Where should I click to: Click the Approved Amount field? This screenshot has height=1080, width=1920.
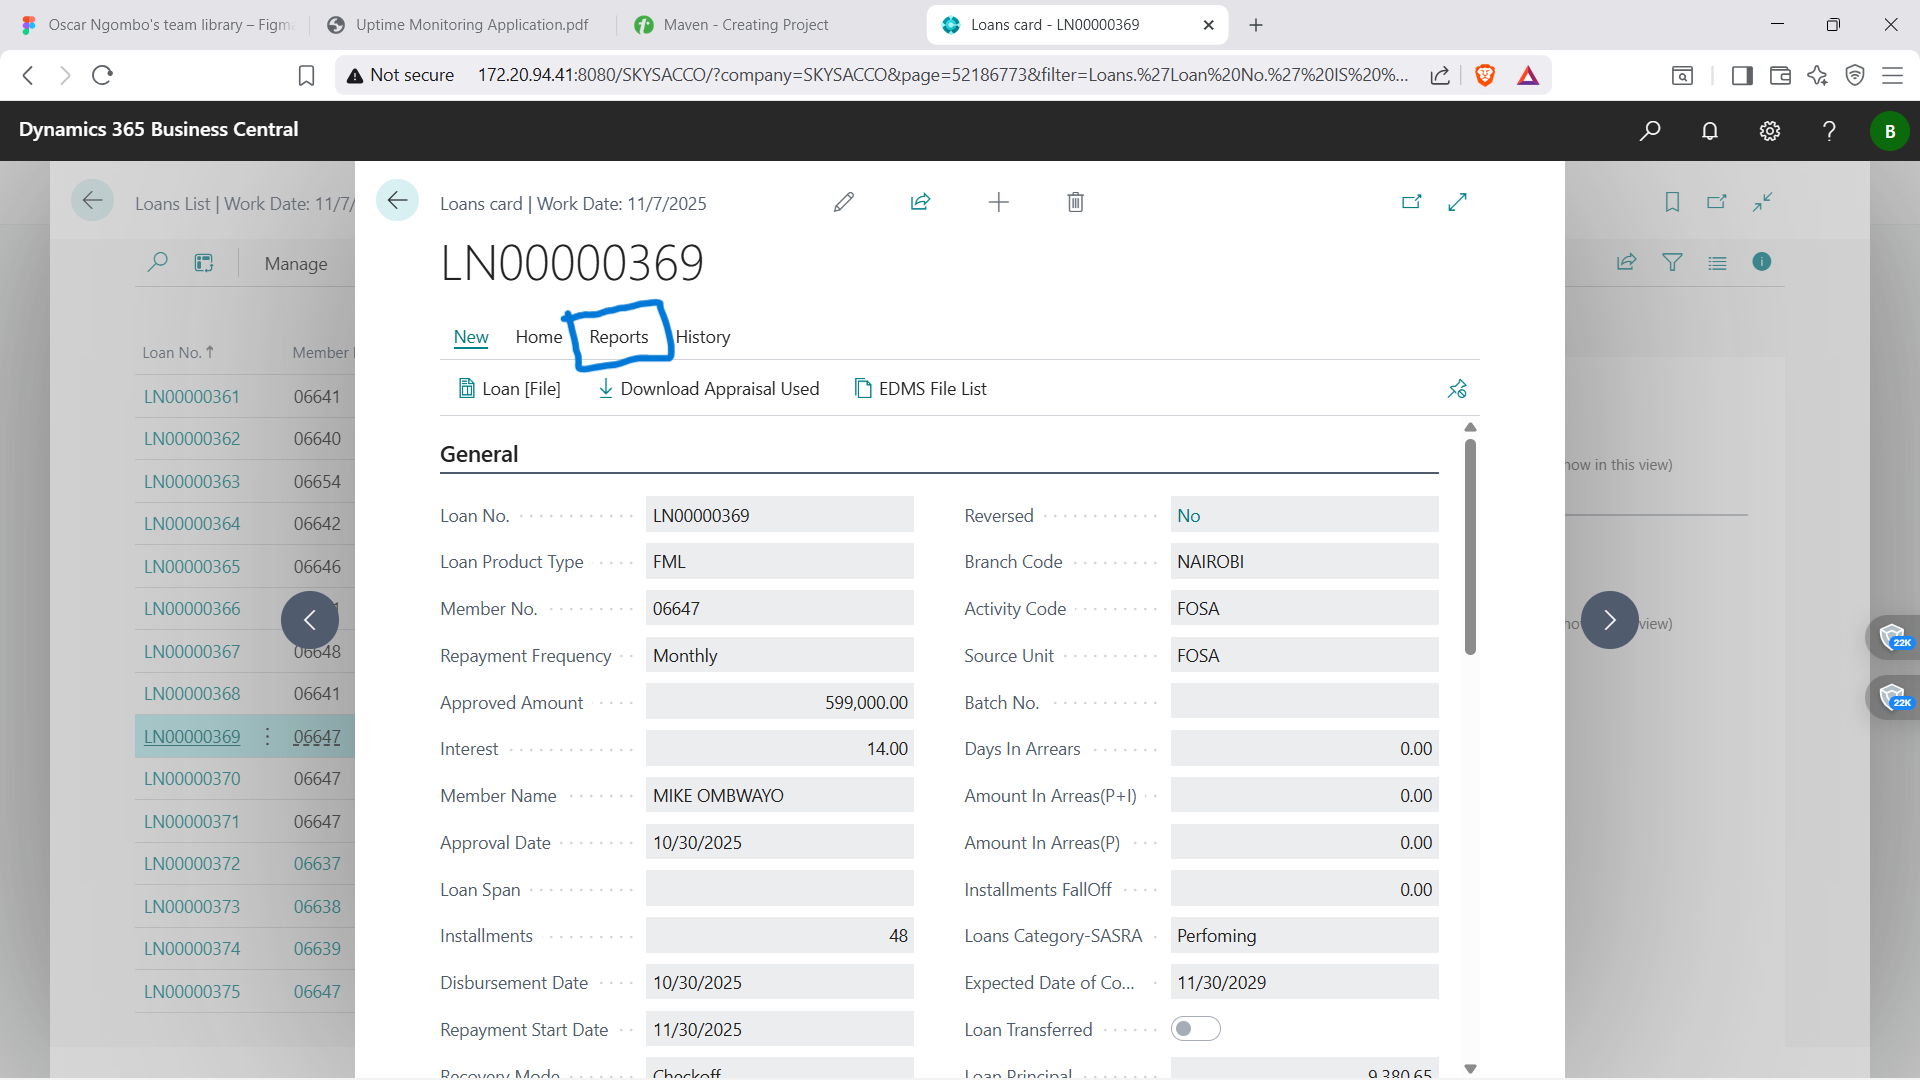point(779,703)
